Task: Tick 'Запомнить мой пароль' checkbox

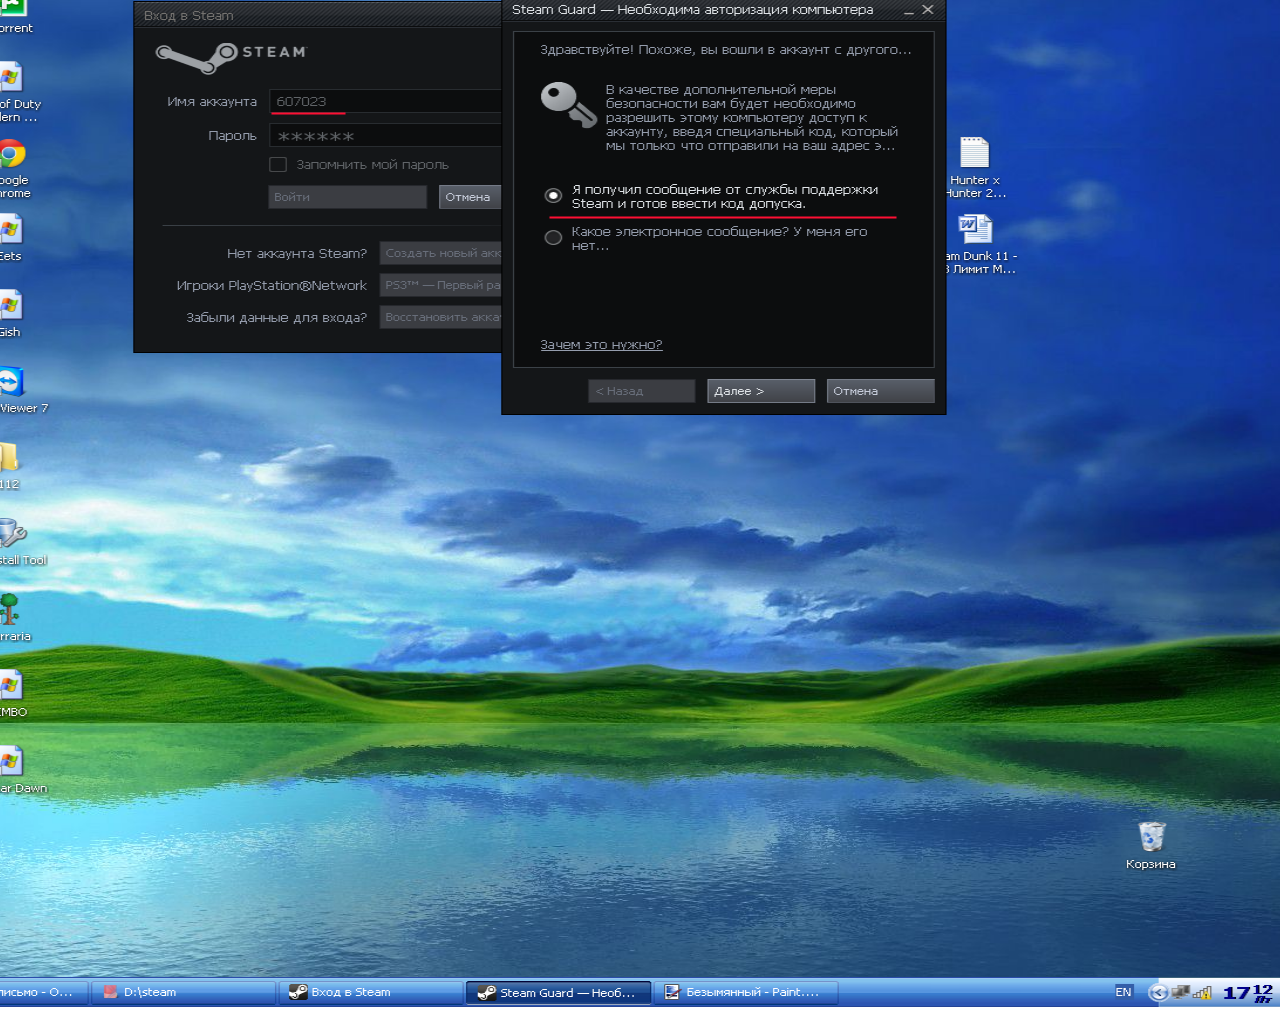Action: pyautogui.click(x=278, y=165)
